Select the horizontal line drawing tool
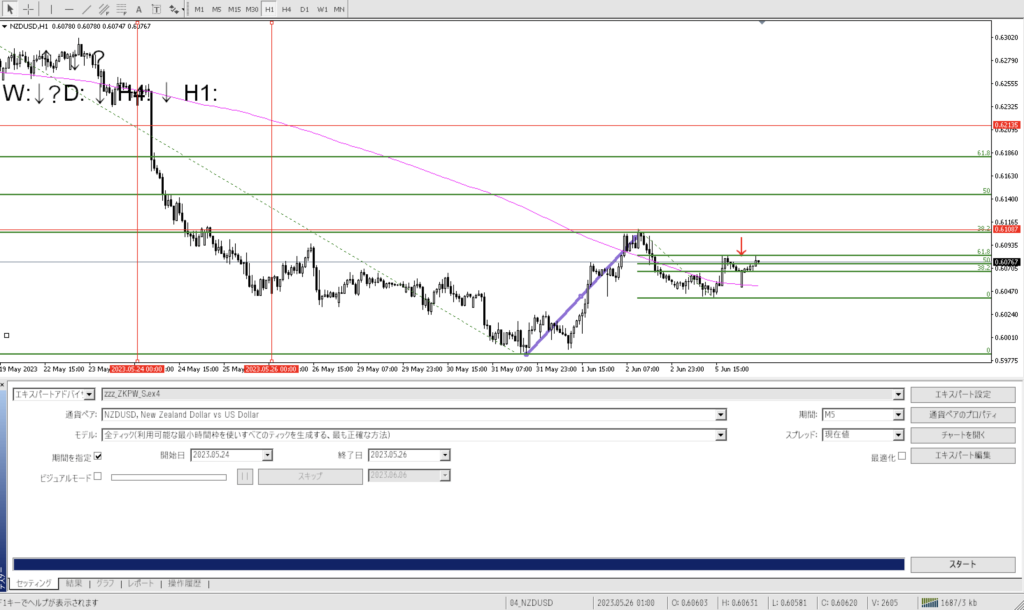 click(71, 9)
